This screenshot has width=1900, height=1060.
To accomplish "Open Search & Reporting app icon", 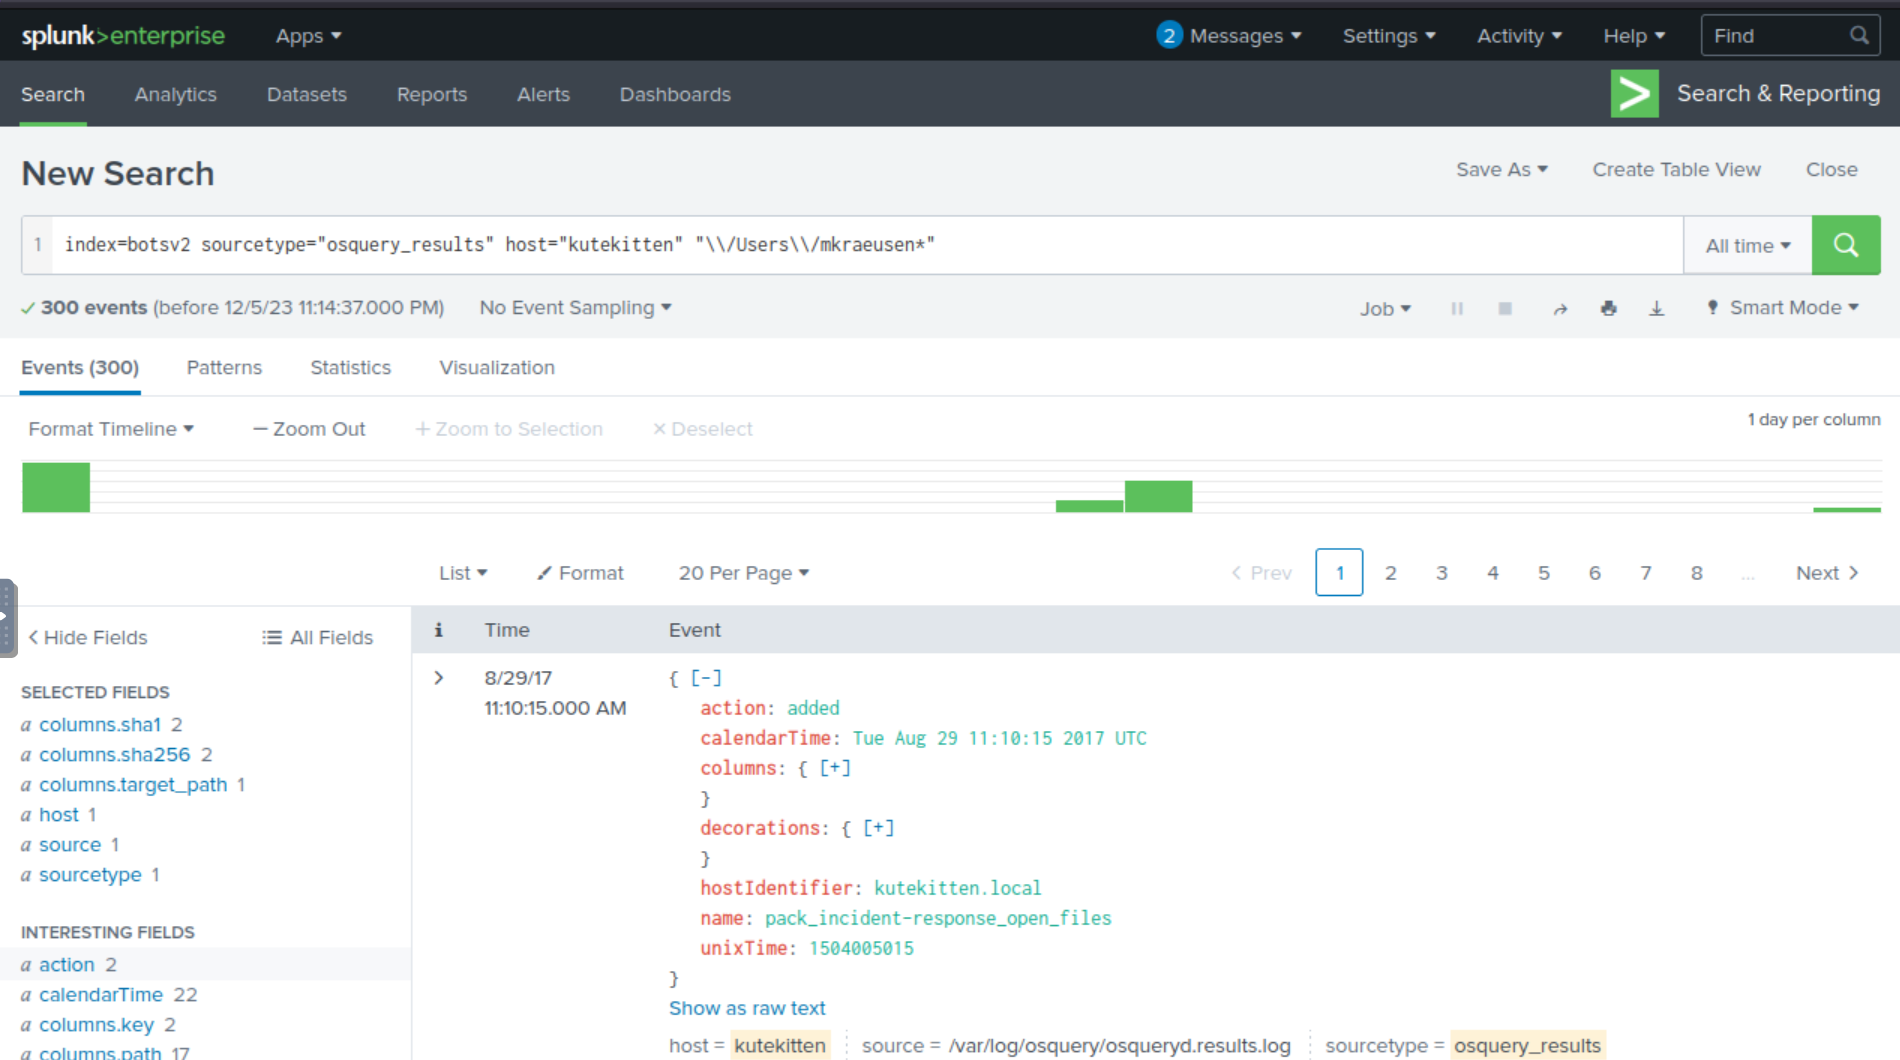I will coord(1634,93).
